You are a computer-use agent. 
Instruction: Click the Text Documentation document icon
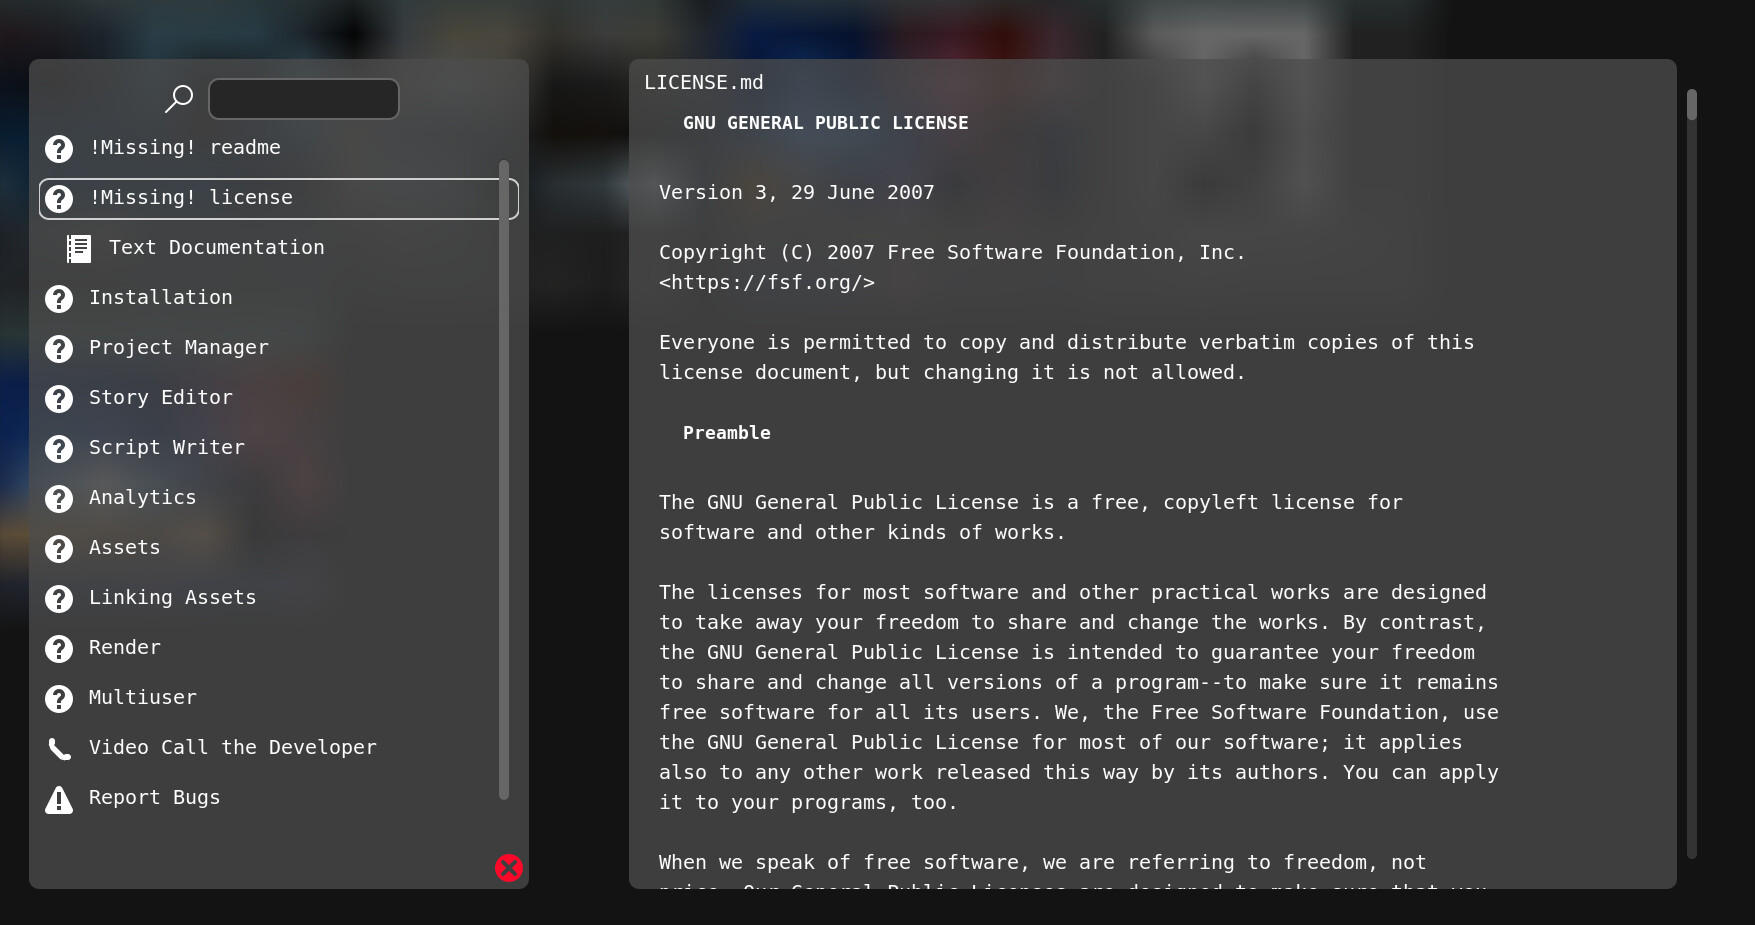[x=79, y=248]
